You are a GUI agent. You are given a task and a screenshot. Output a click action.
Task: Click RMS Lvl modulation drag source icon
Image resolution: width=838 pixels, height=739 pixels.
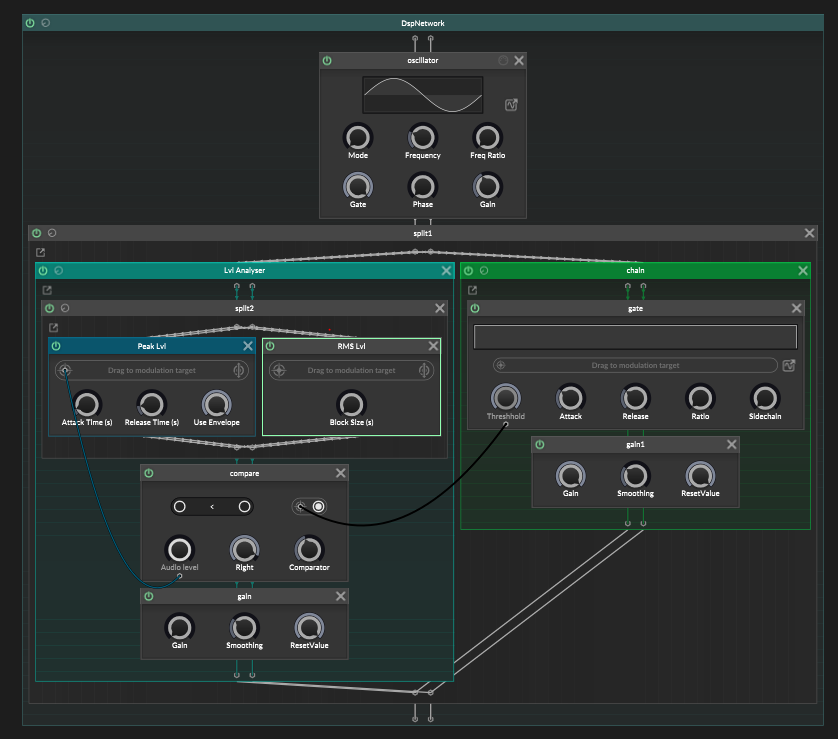tap(279, 370)
